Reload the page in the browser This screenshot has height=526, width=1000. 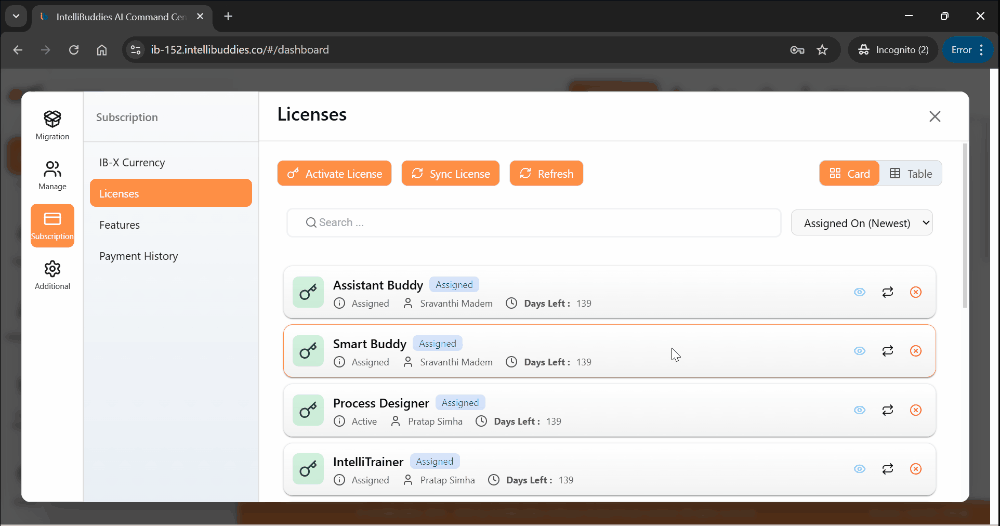[x=73, y=50]
